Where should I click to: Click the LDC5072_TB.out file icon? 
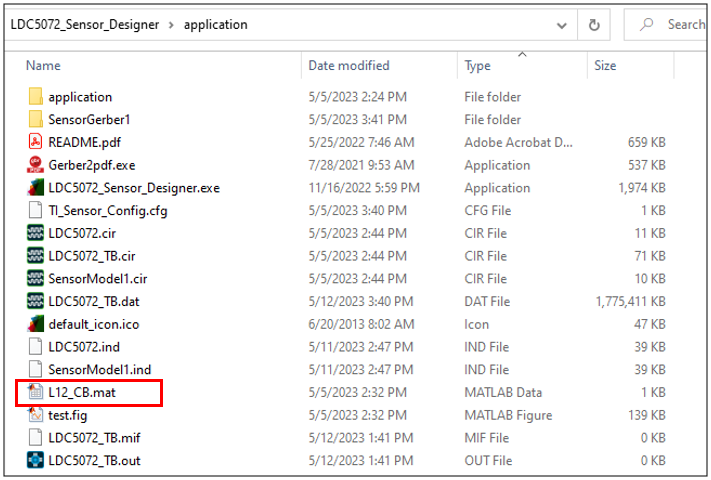(x=36, y=460)
